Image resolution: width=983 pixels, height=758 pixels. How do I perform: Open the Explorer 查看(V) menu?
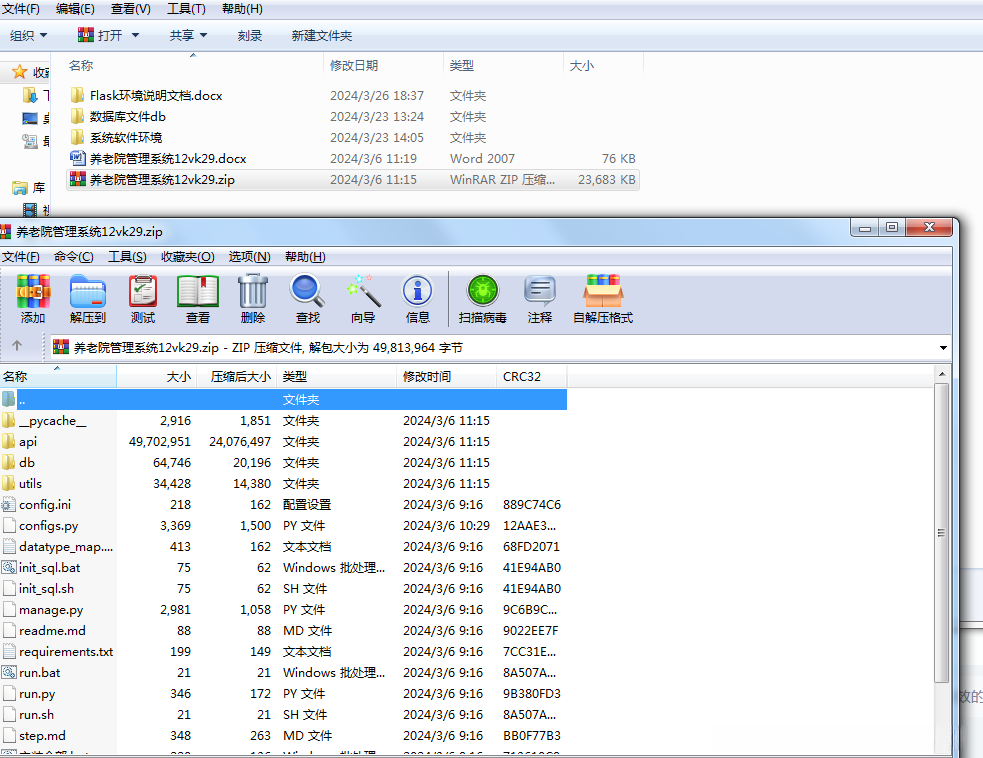click(130, 9)
